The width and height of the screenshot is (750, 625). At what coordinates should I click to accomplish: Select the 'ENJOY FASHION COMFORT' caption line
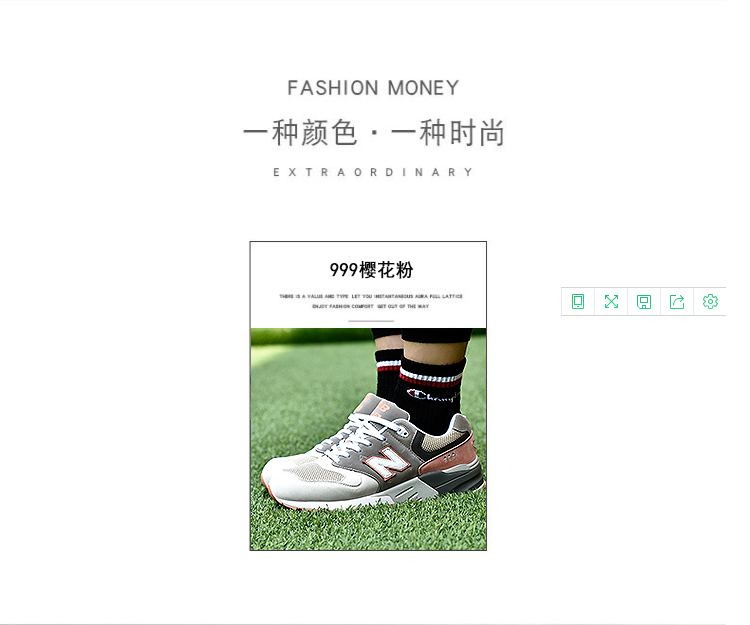tap(371, 307)
